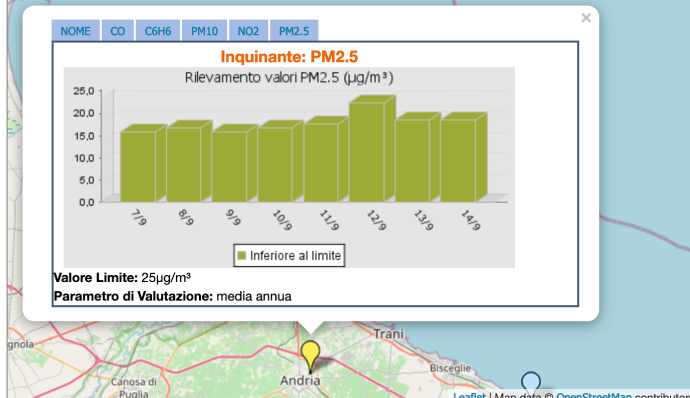Screen dimensions: 690x398
Task: Select the PM10 tab
Action: click(x=204, y=31)
